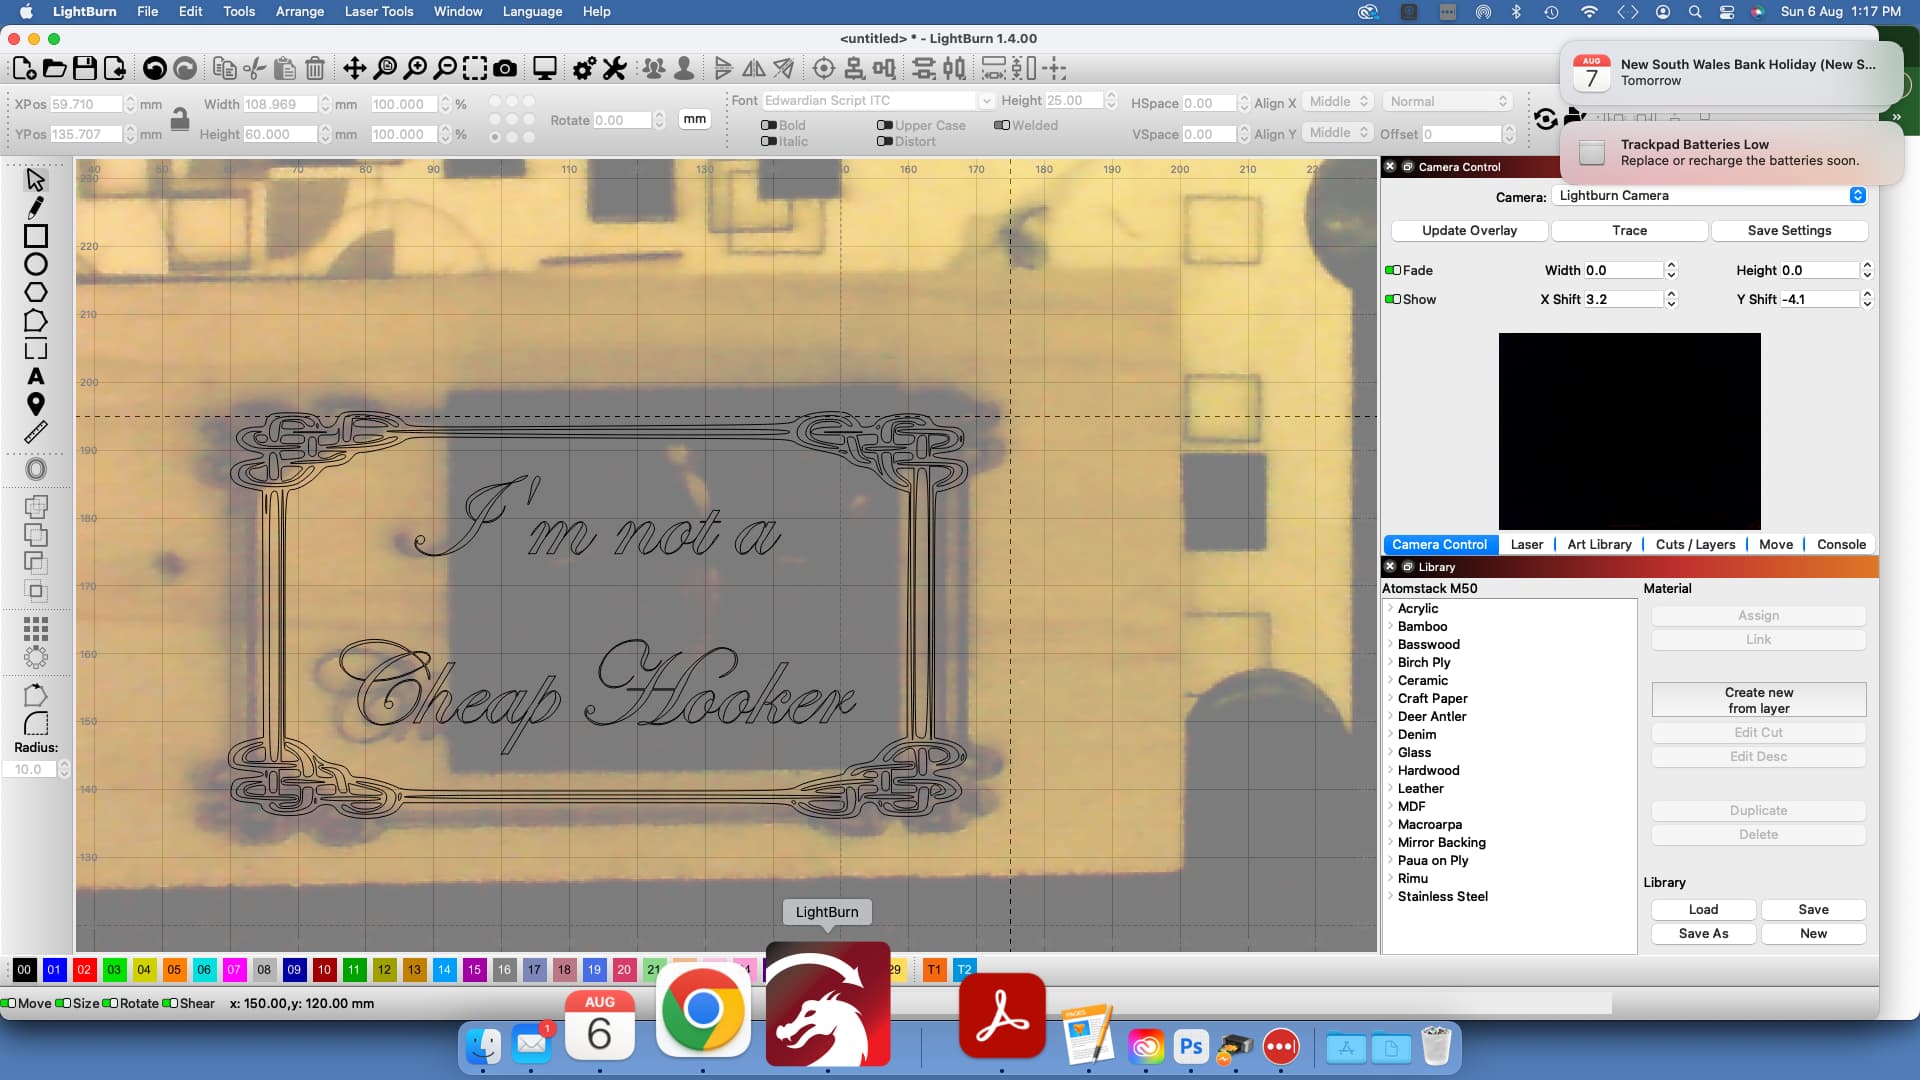Select the Text tool in the left toolbar

37,377
